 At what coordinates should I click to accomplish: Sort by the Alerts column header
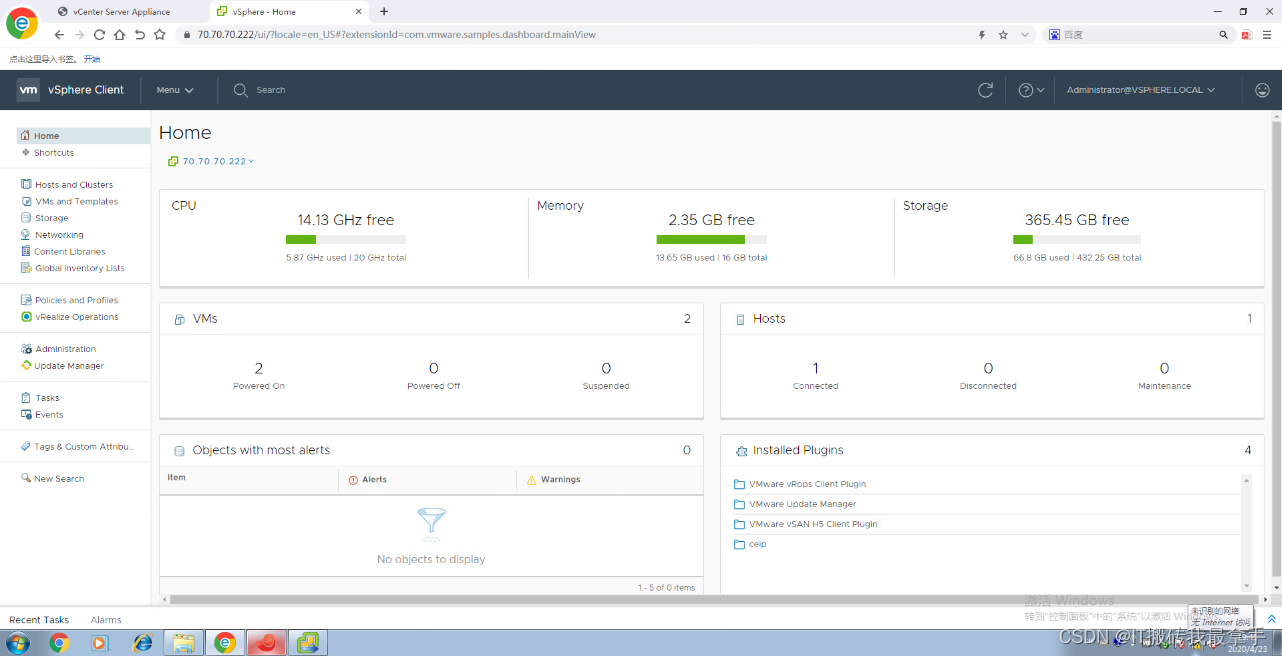(x=374, y=480)
